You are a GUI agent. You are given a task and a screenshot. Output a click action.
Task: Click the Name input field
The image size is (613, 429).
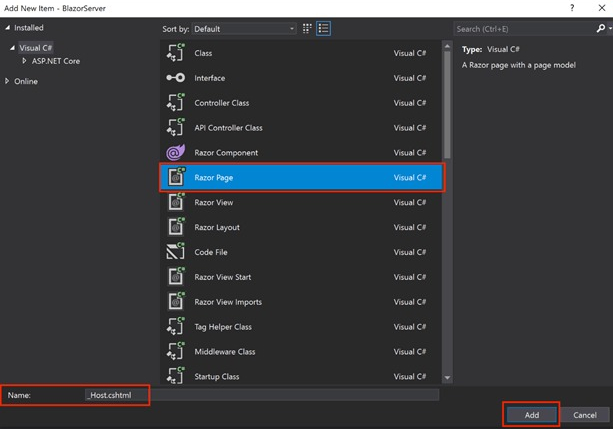(260, 396)
